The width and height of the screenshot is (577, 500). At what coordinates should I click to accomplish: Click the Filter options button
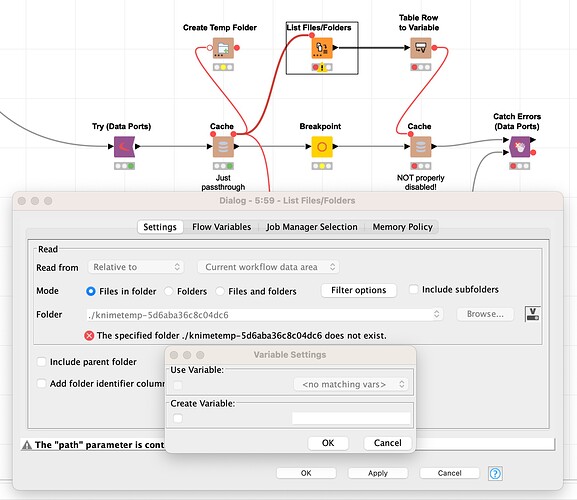[x=359, y=290]
